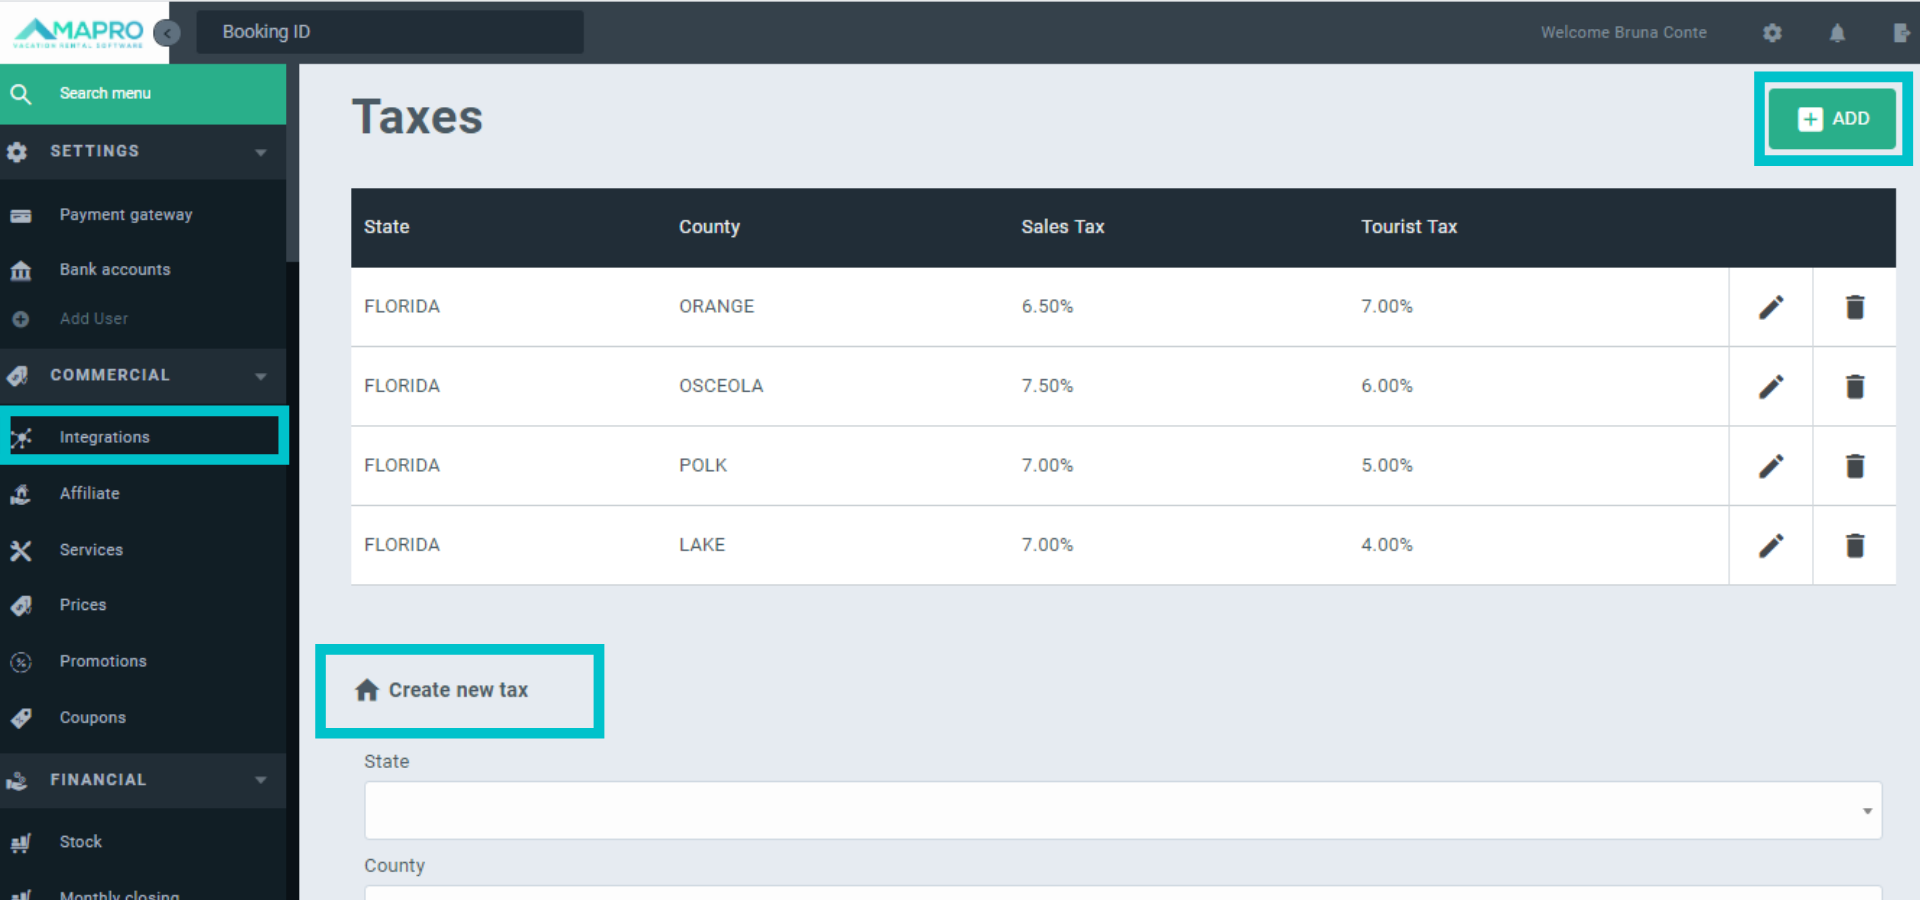Image resolution: width=1920 pixels, height=900 pixels.
Task: Open the State dropdown field
Action: (1122, 810)
